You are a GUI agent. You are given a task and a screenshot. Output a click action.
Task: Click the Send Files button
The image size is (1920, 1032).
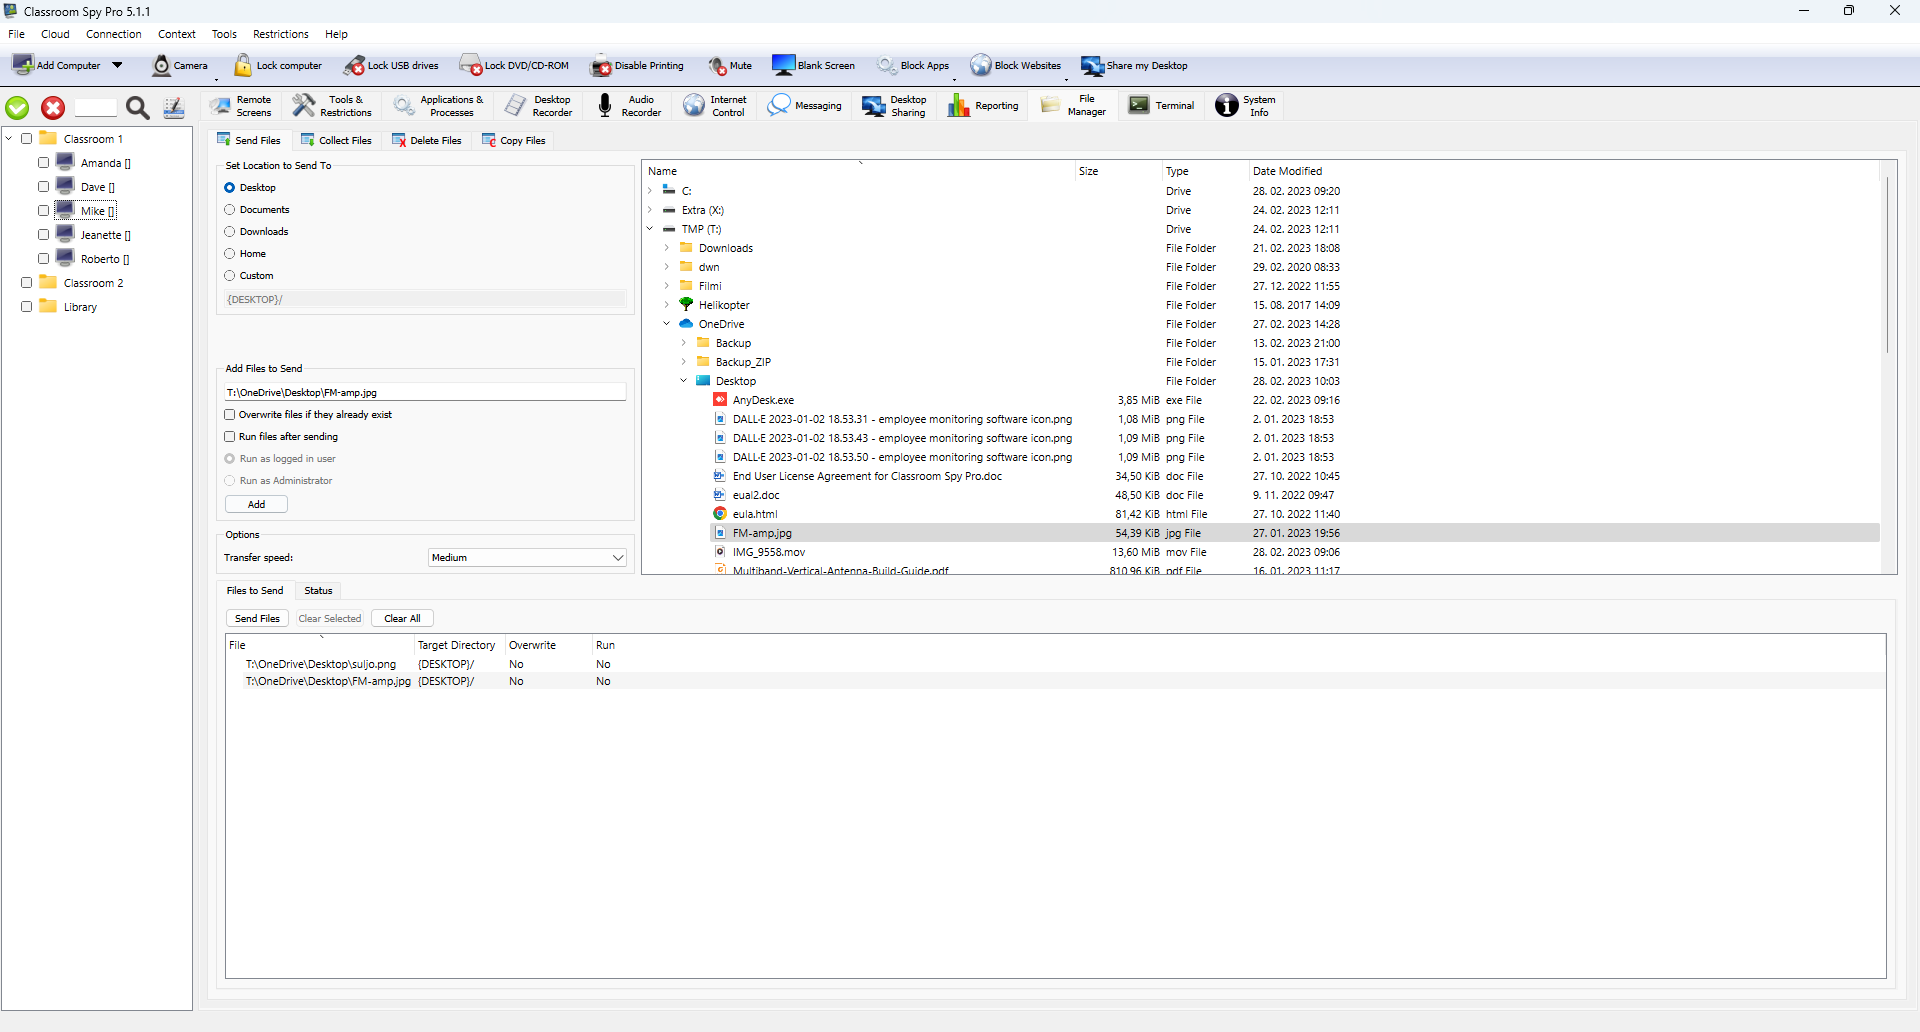click(256, 618)
